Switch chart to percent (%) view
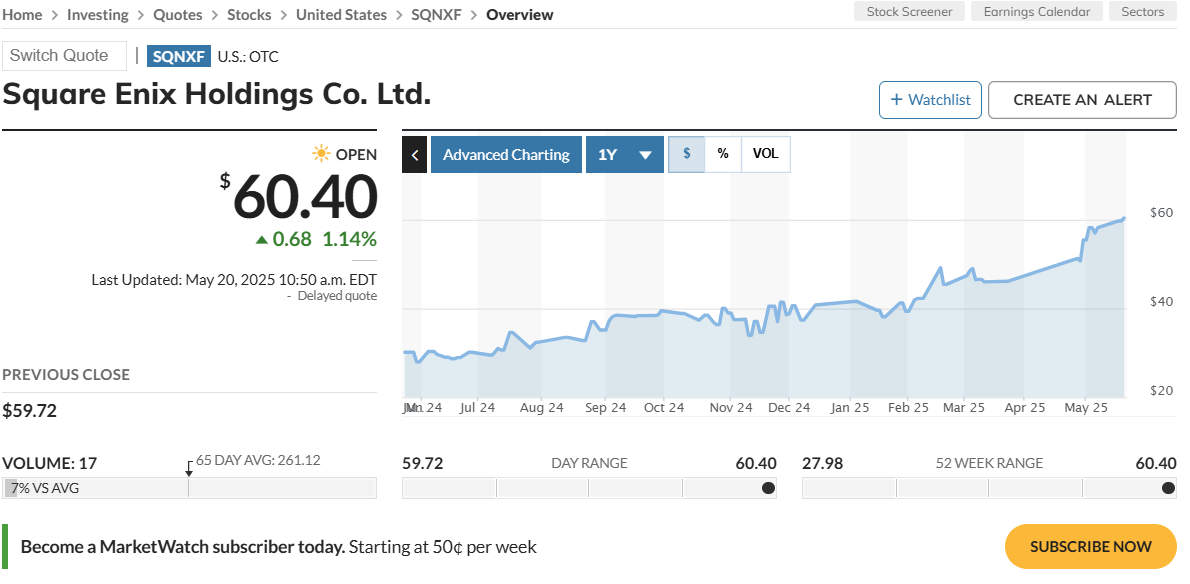 (723, 155)
